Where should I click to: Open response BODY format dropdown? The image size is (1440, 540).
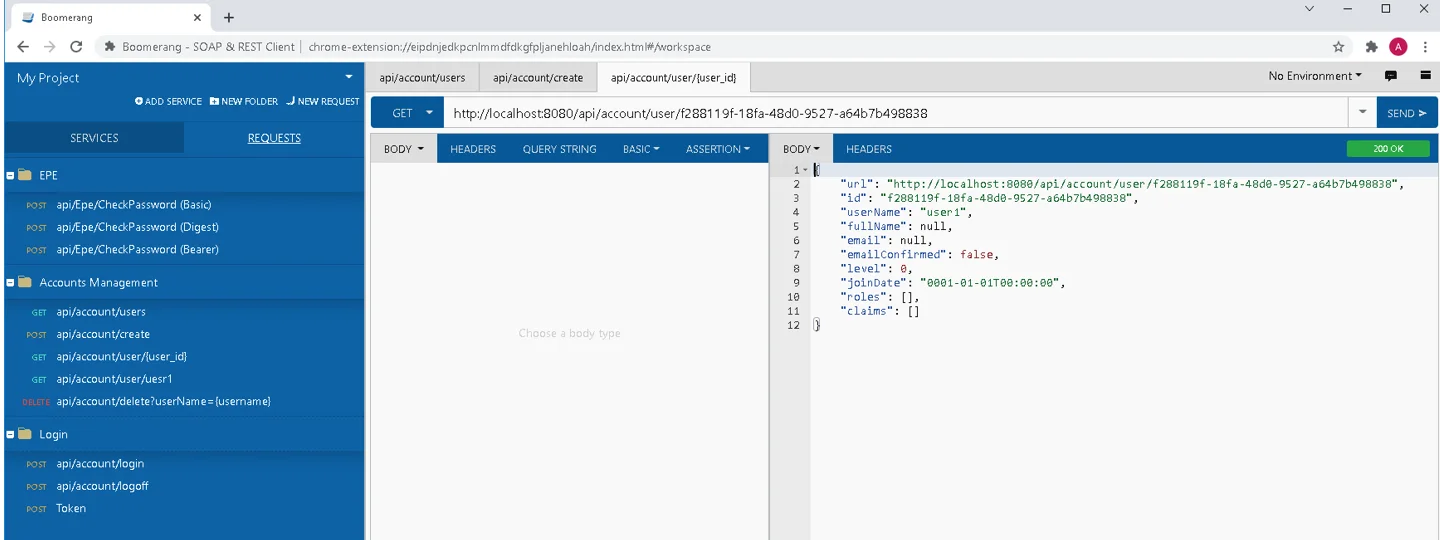tap(801, 149)
